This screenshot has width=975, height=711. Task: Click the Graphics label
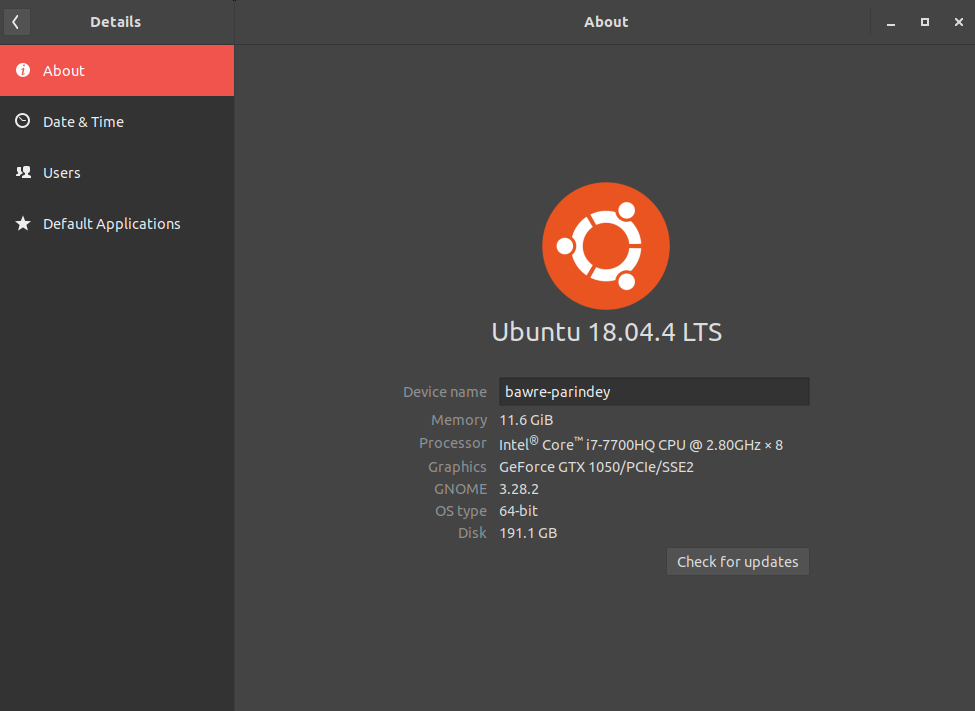point(457,467)
